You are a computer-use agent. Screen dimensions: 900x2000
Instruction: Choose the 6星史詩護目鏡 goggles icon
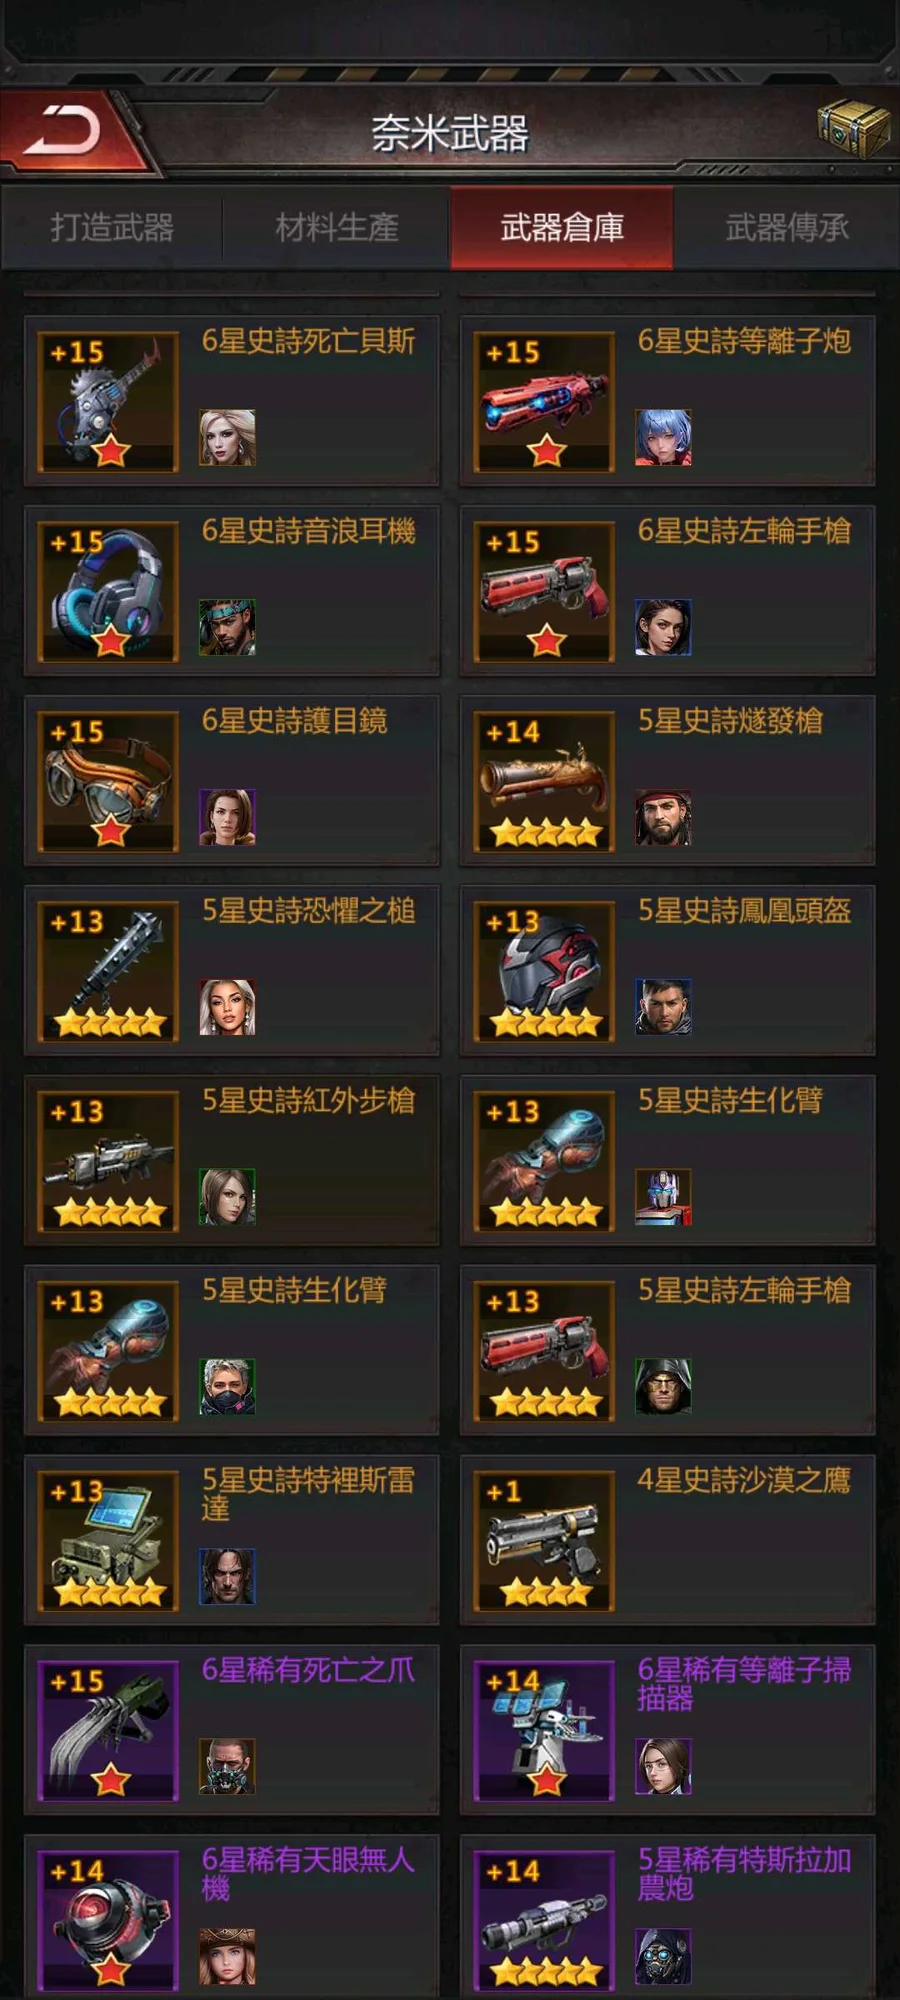coord(108,782)
